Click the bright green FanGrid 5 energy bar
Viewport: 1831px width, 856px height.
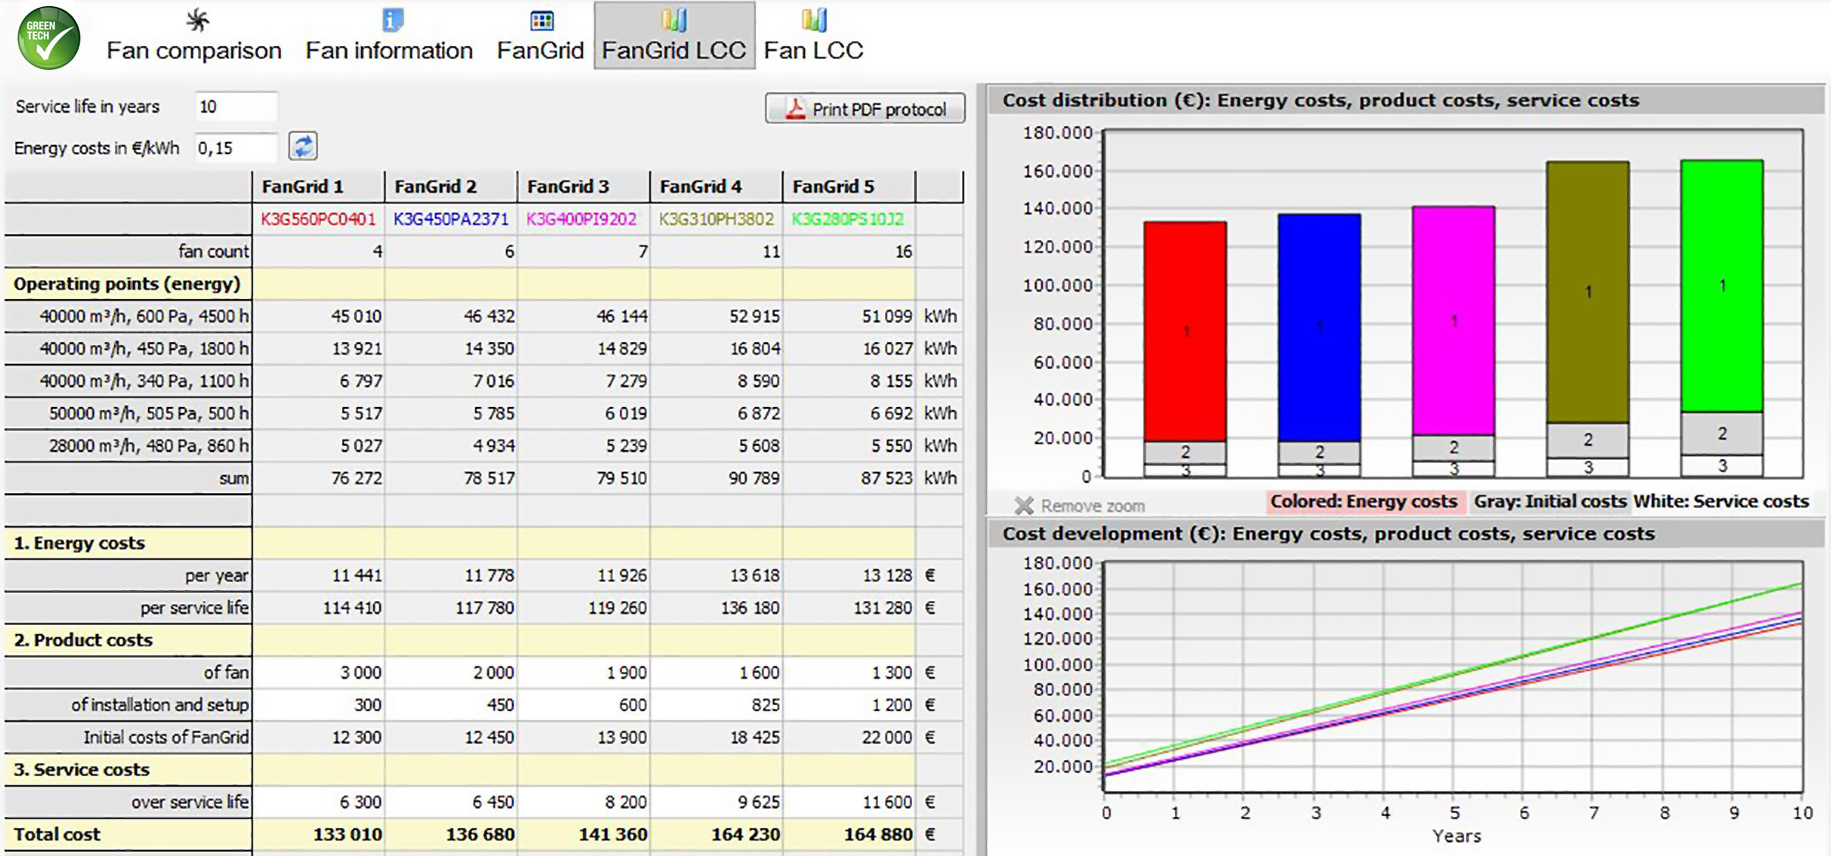coord(1721,285)
